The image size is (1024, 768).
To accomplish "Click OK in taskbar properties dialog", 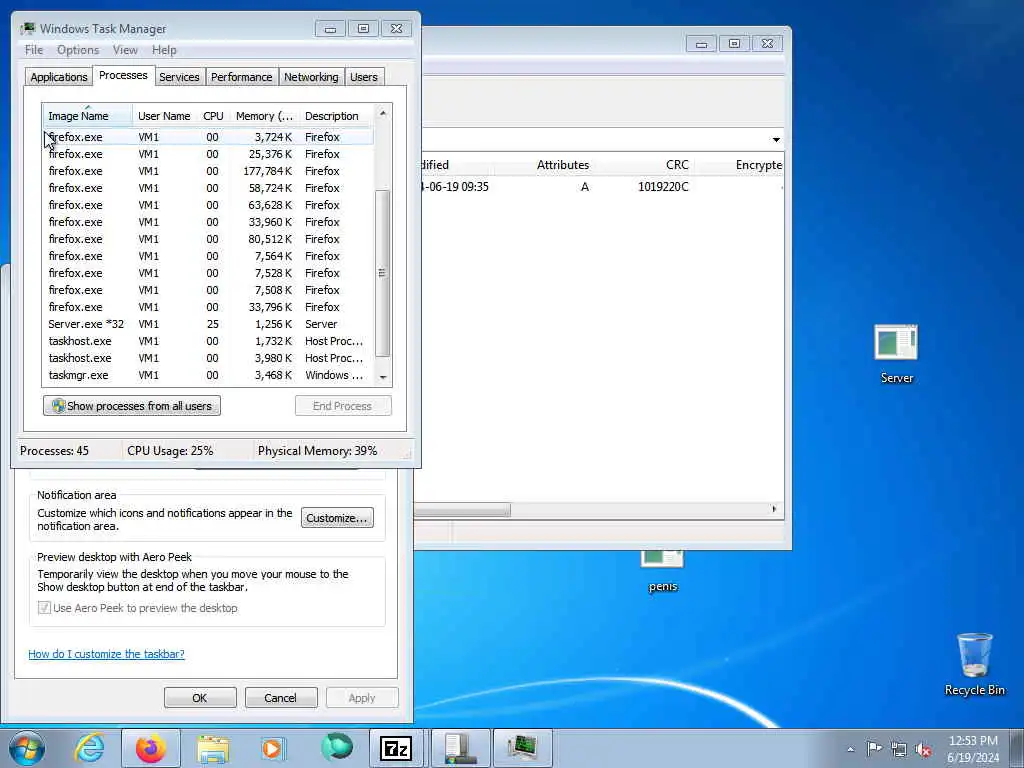I will click(x=200, y=698).
